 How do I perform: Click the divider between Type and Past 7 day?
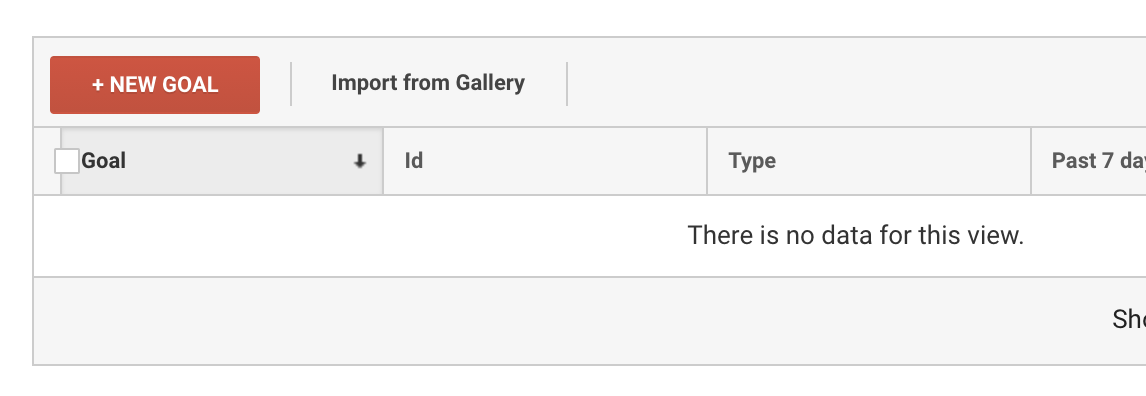click(x=1031, y=161)
